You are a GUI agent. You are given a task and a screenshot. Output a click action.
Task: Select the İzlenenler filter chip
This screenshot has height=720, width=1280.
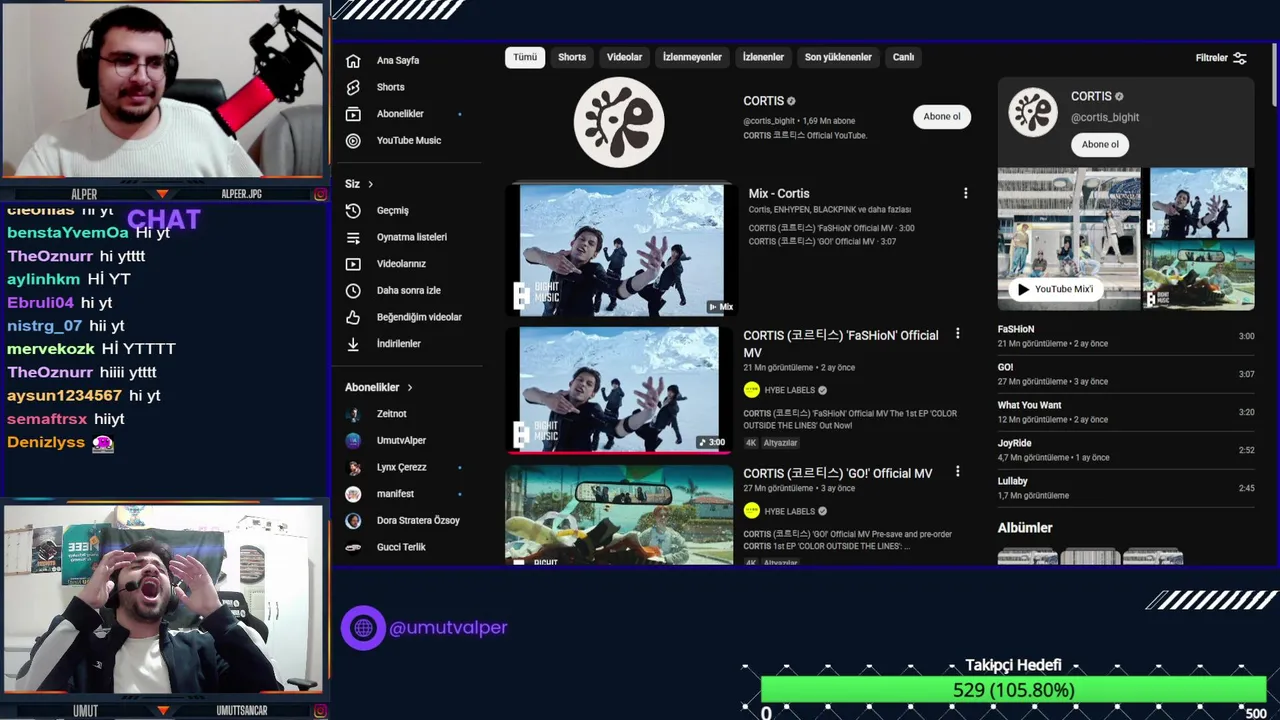[x=763, y=57]
